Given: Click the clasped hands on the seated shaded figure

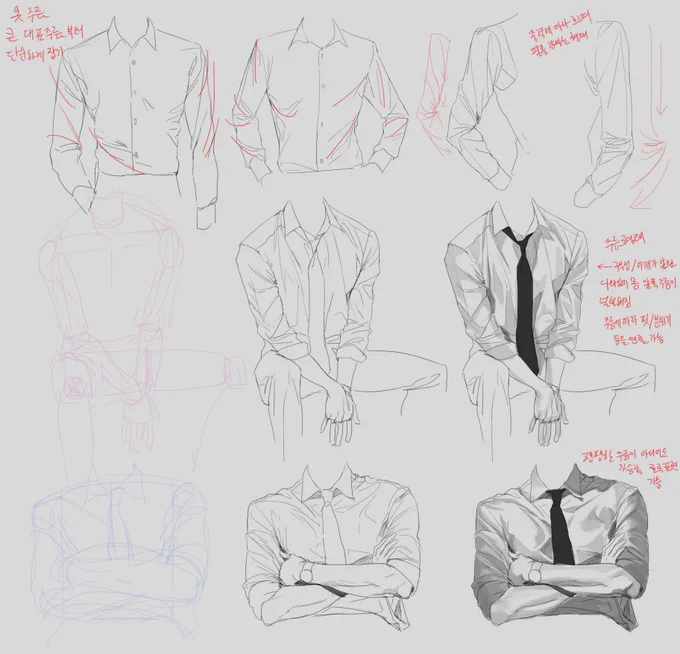Looking at the screenshot, I should pyautogui.click(x=550, y=414).
